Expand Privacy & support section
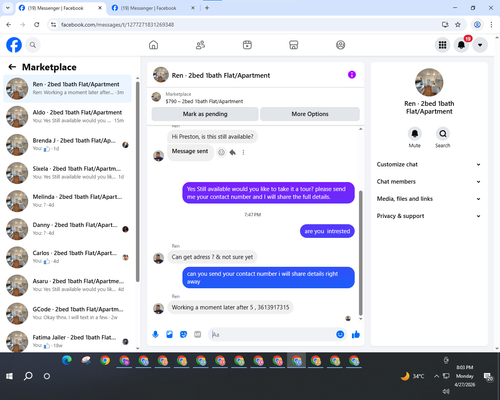 [429, 216]
